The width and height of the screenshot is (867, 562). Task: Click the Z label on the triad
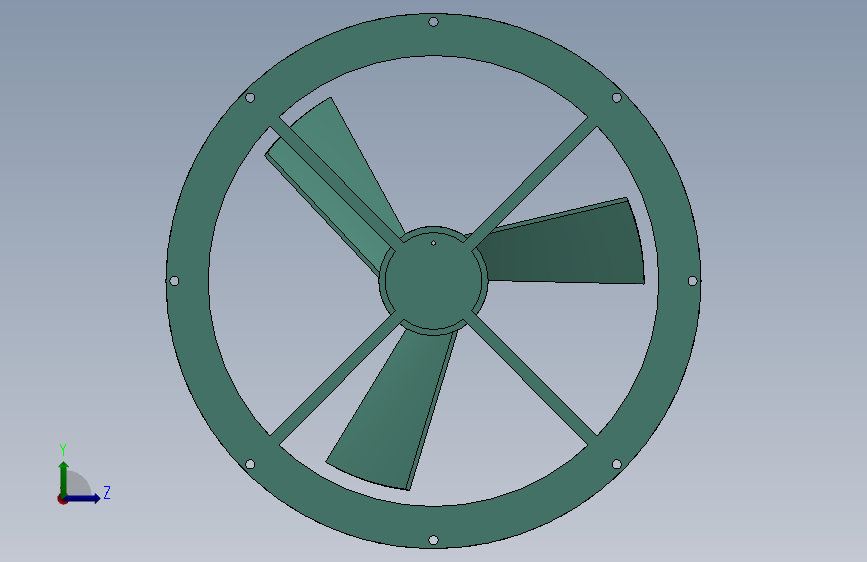click(x=107, y=492)
